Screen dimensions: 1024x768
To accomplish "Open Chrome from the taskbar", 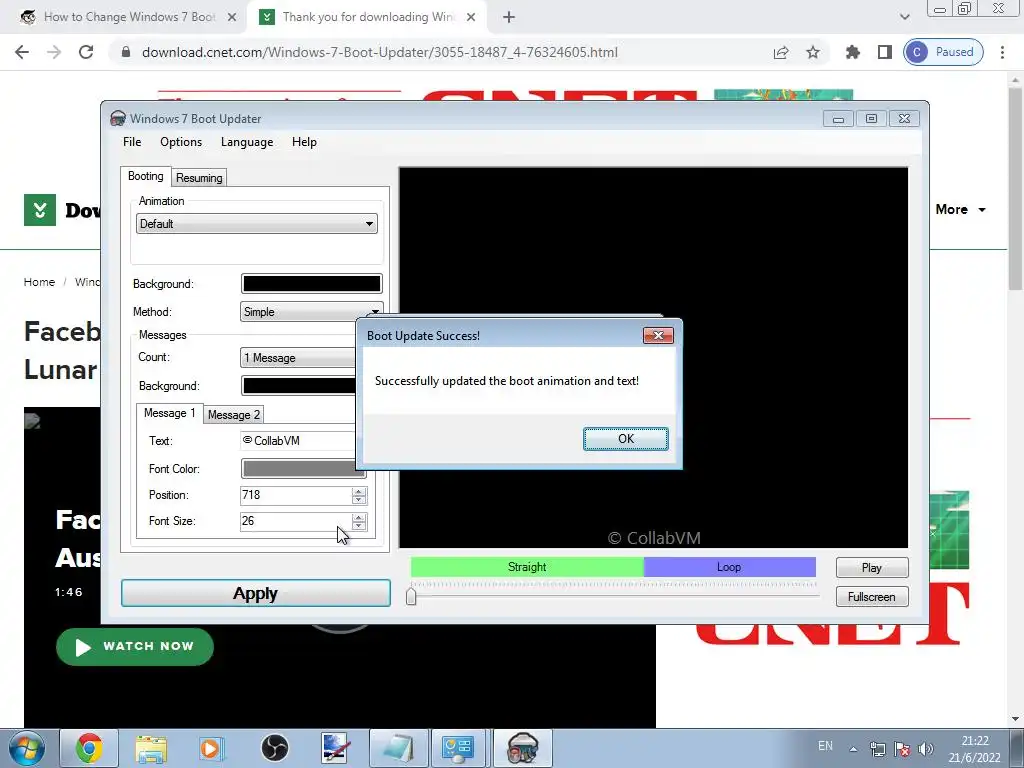I will 89,748.
